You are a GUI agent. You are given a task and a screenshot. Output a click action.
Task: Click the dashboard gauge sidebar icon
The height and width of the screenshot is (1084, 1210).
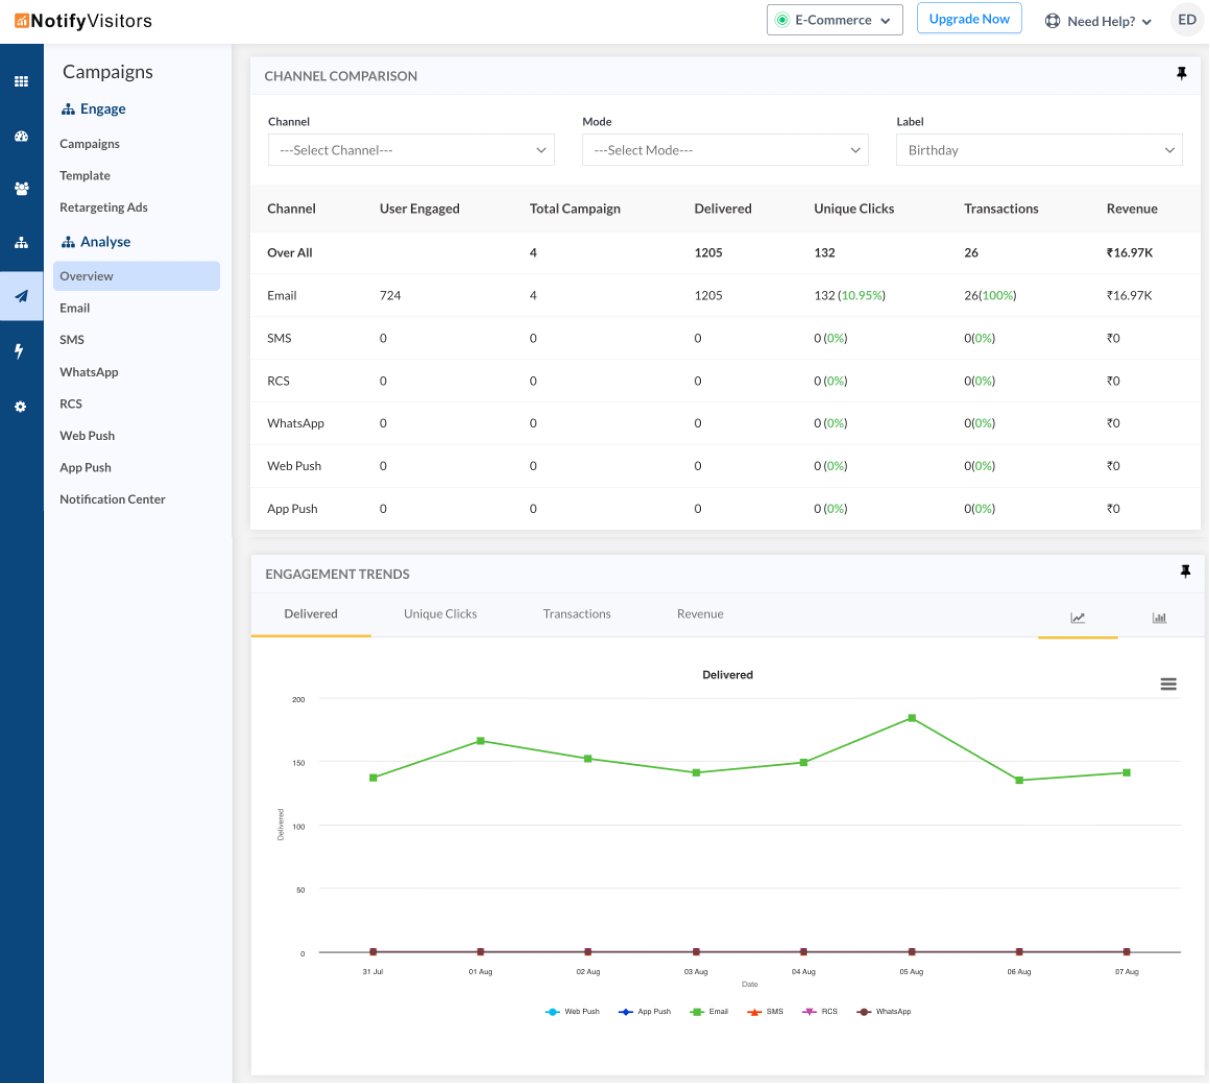21,136
